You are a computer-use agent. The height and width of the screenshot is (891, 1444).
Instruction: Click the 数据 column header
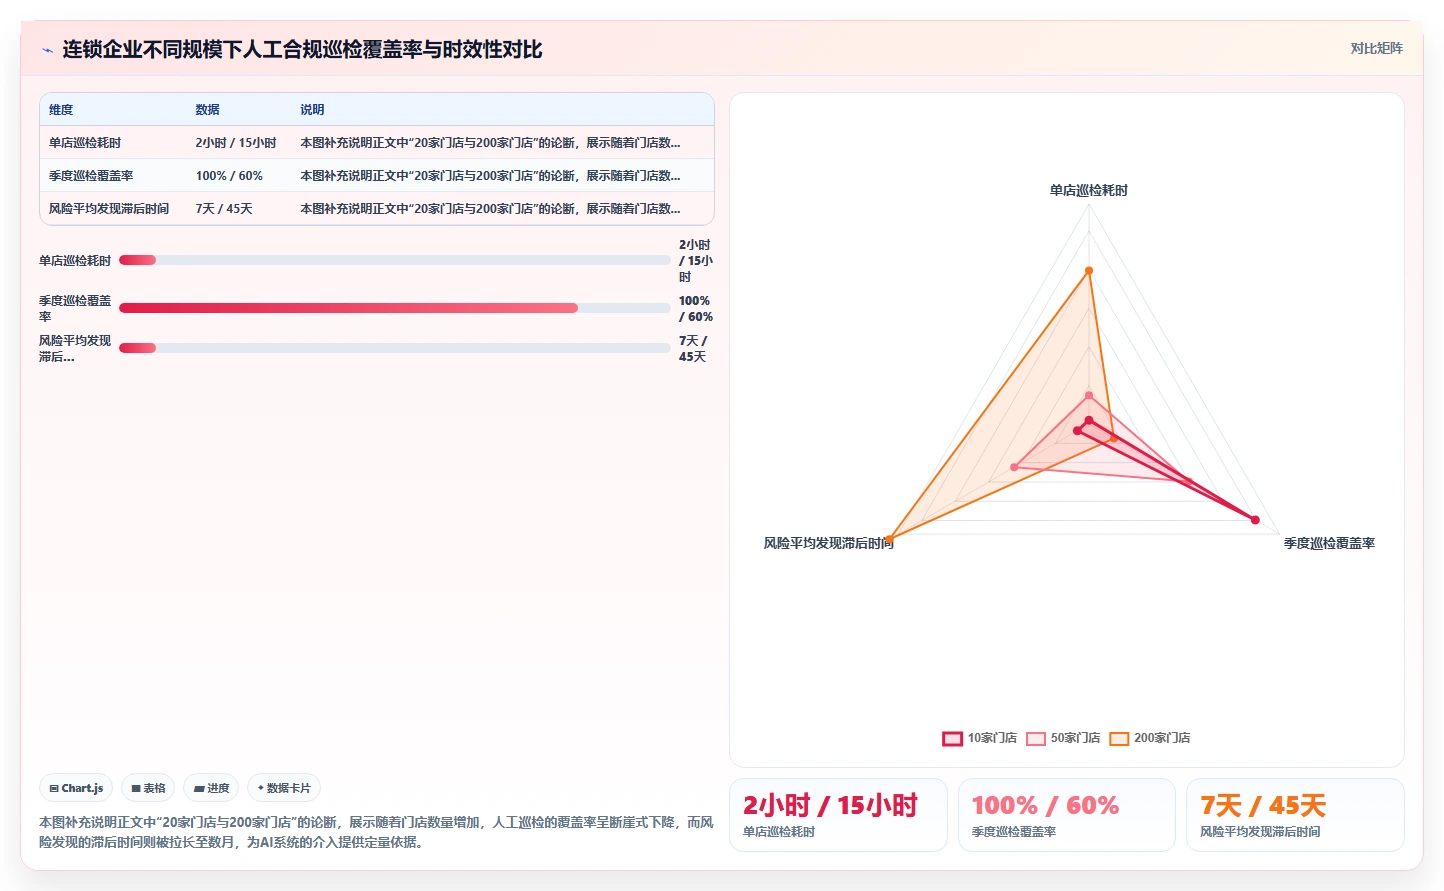coord(207,110)
